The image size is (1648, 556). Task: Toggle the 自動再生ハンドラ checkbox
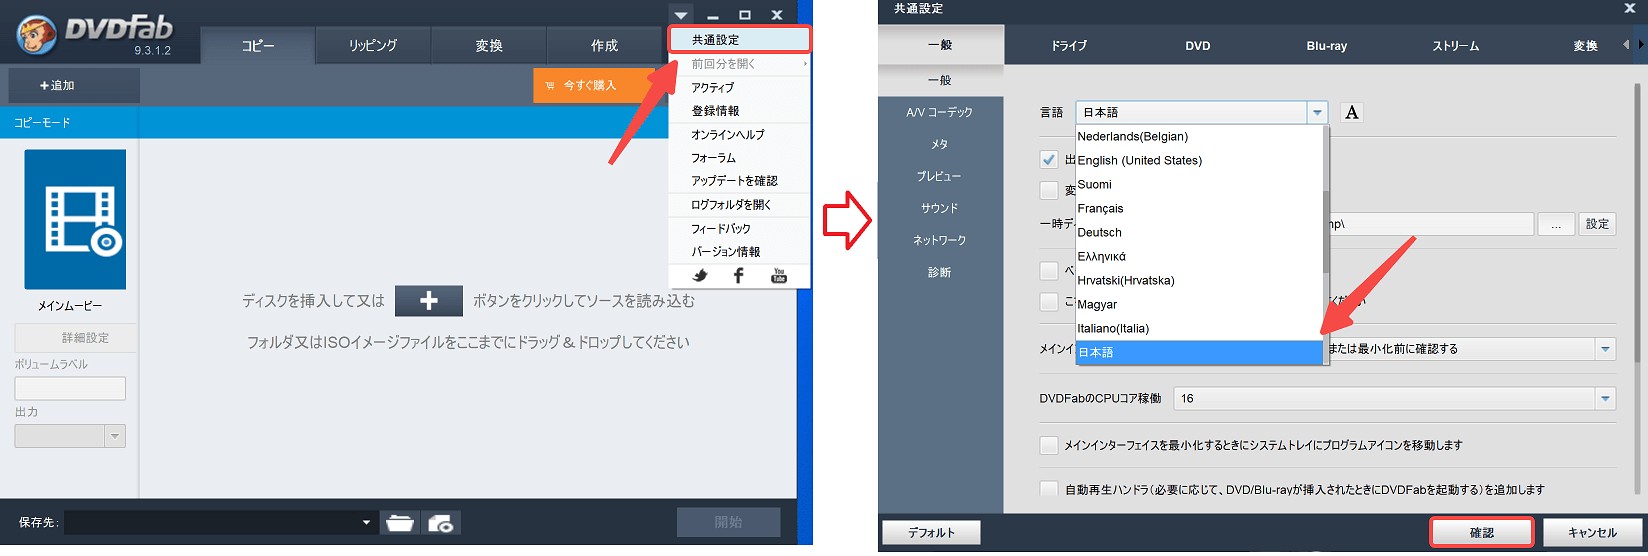click(x=1049, y=489)
